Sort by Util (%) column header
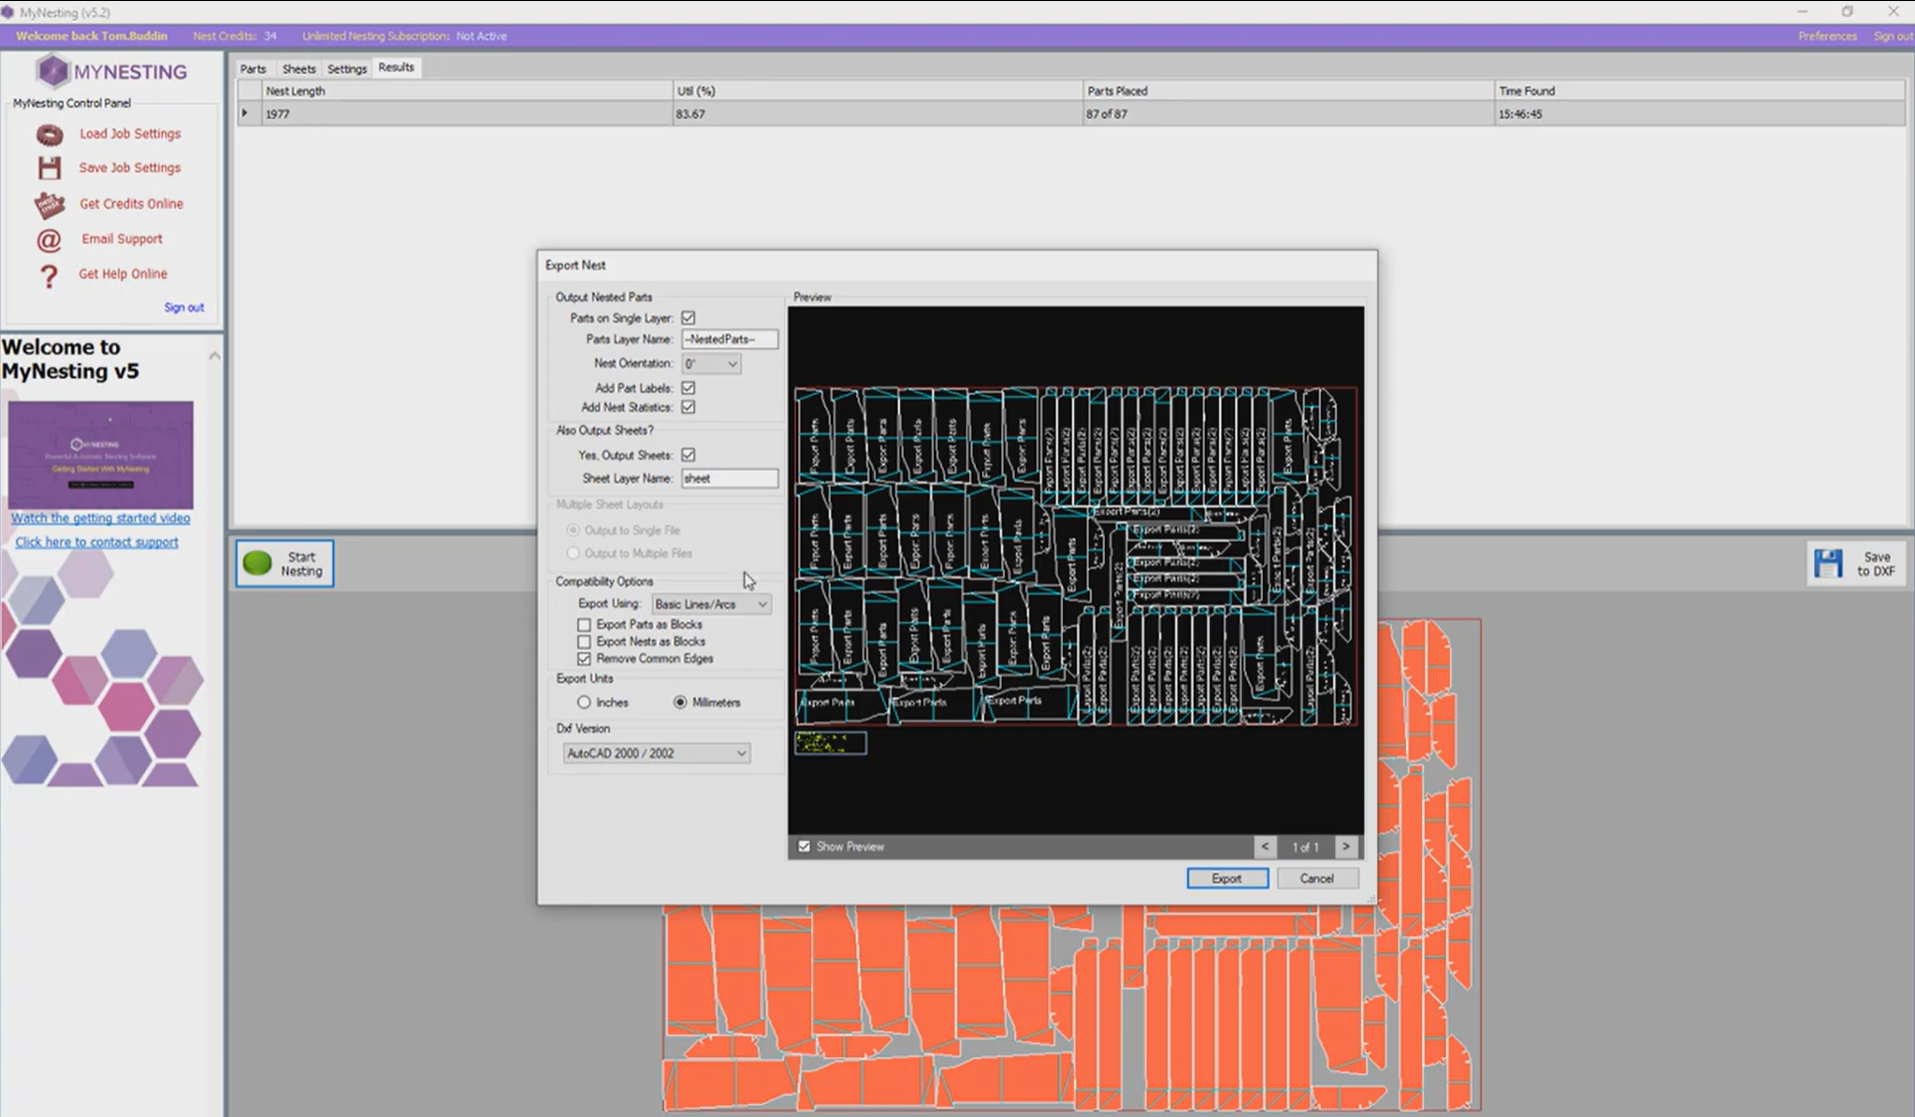Screen dimensions: 1915x1117 point(878,91)
